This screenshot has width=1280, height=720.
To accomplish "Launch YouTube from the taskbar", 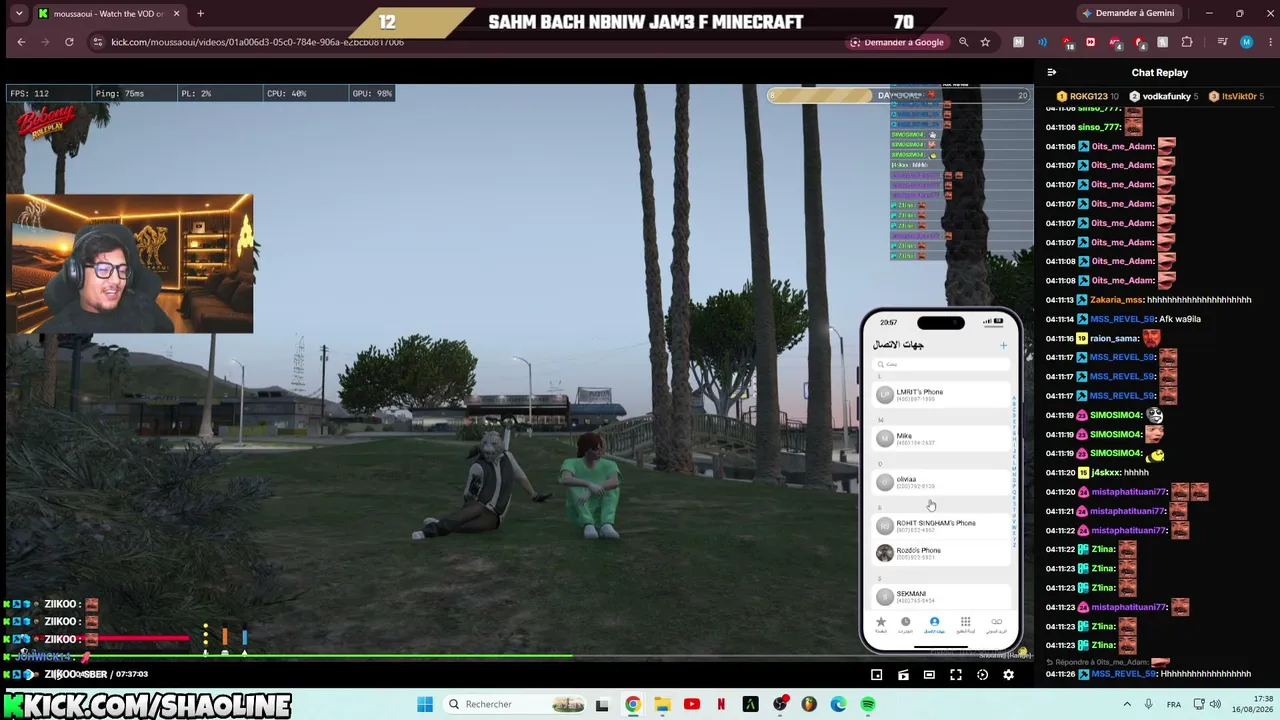I will tap(691, 704).
